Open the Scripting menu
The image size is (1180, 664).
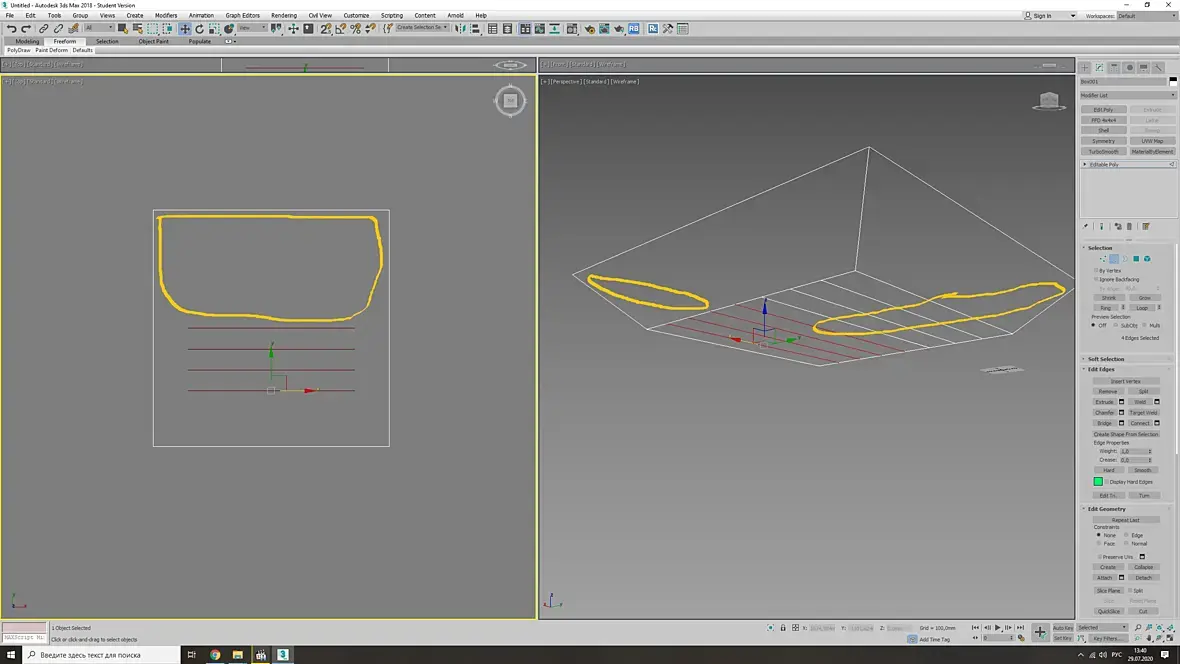(x=391, y=15)
